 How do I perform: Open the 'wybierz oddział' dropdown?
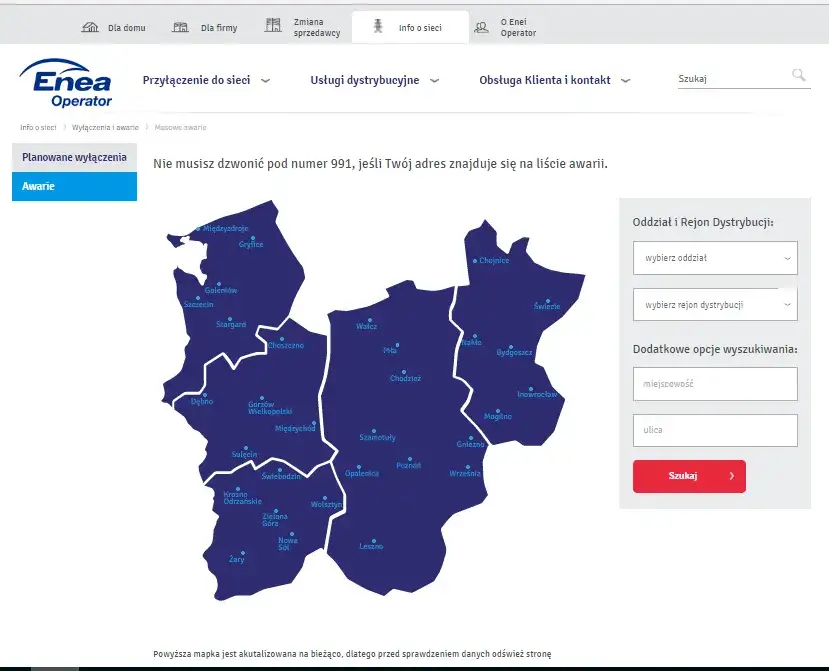click(714, 258)
